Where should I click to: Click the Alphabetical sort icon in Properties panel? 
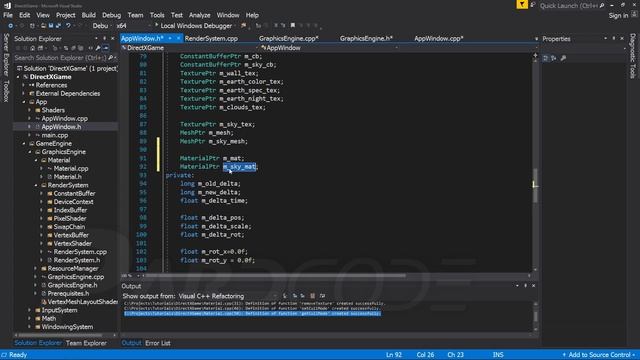click(554, 58)
